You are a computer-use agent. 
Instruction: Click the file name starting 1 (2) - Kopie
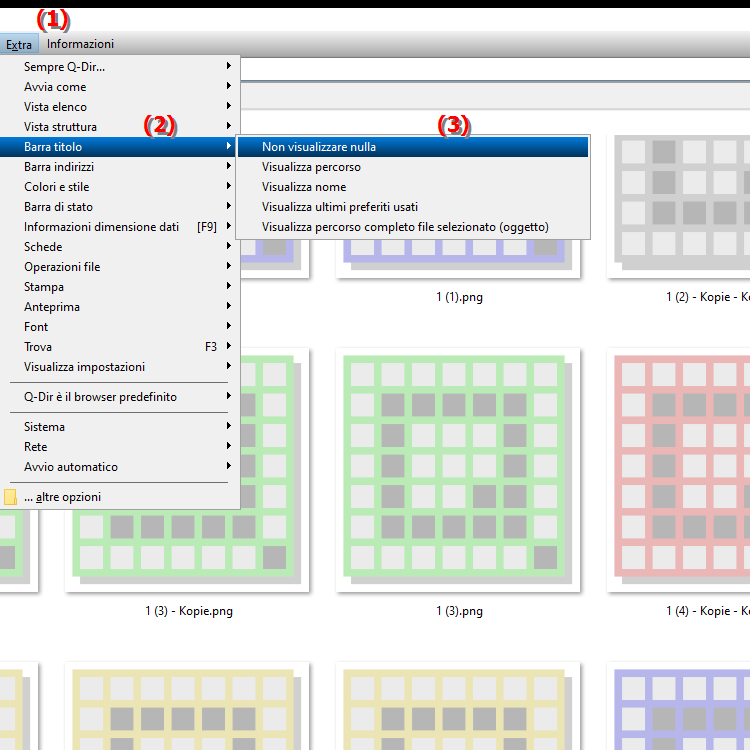[708, 297]
